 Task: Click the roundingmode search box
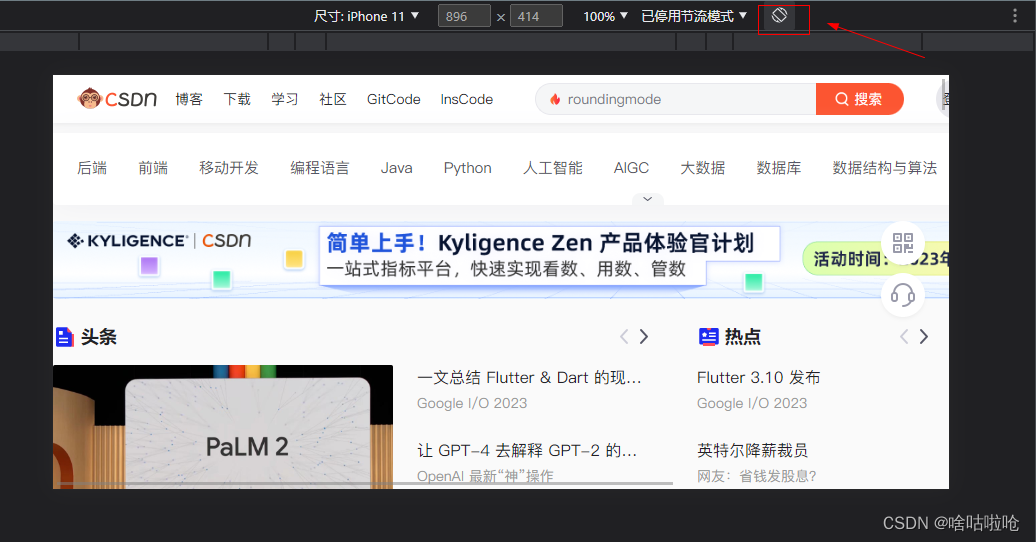pyautogui.click(x=675, y=99)
